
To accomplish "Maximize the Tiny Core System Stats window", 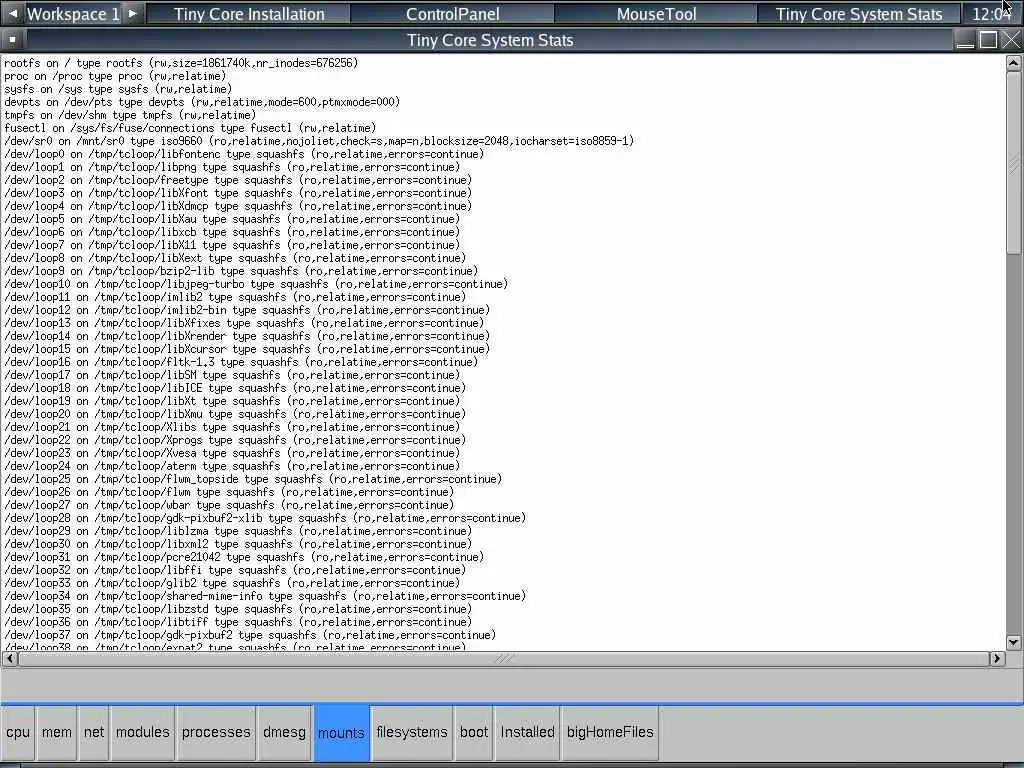I will (x=988, y=40).
